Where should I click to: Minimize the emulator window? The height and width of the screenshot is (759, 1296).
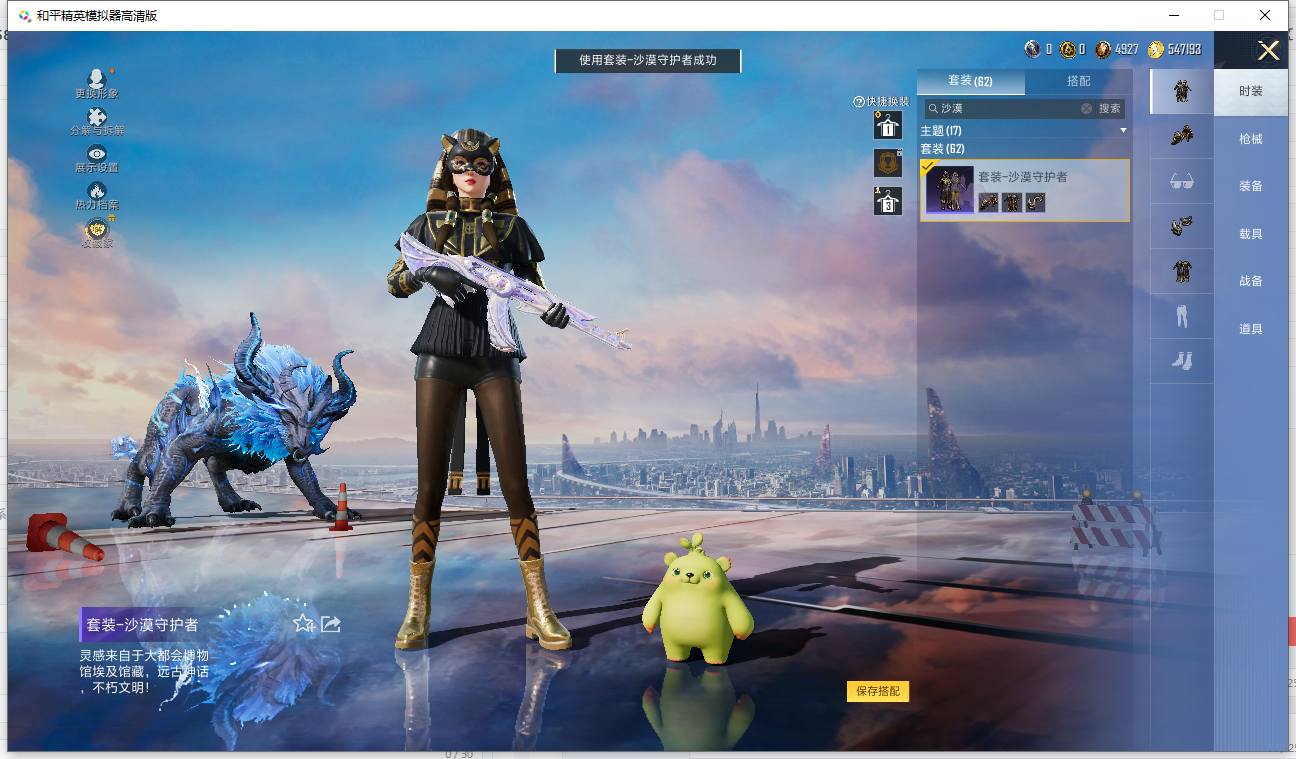(x=1173, y=15)
